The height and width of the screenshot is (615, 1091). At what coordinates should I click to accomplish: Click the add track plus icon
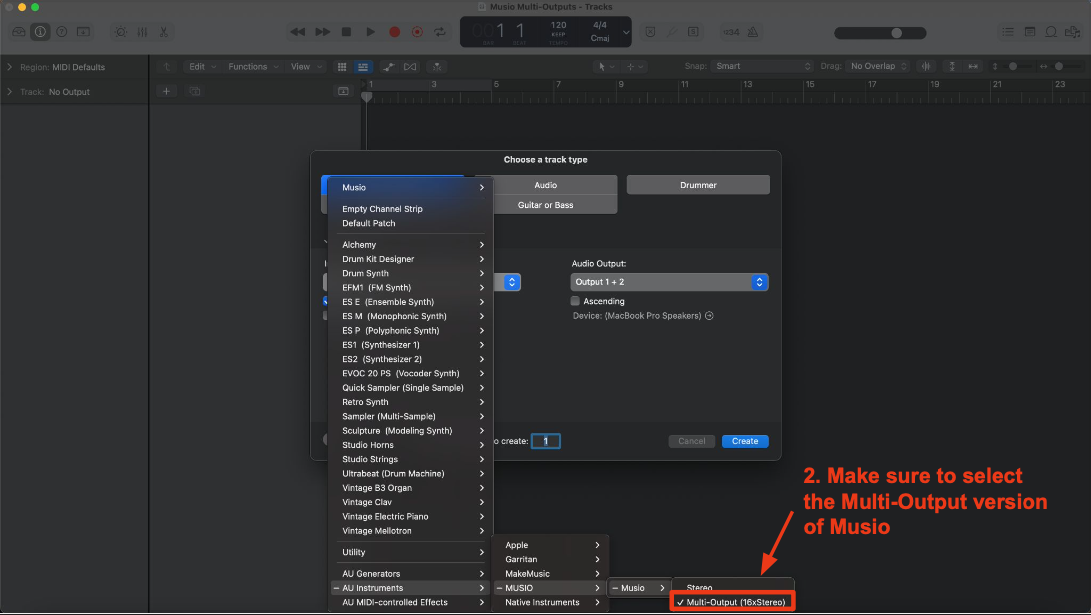tap(166, 91)
